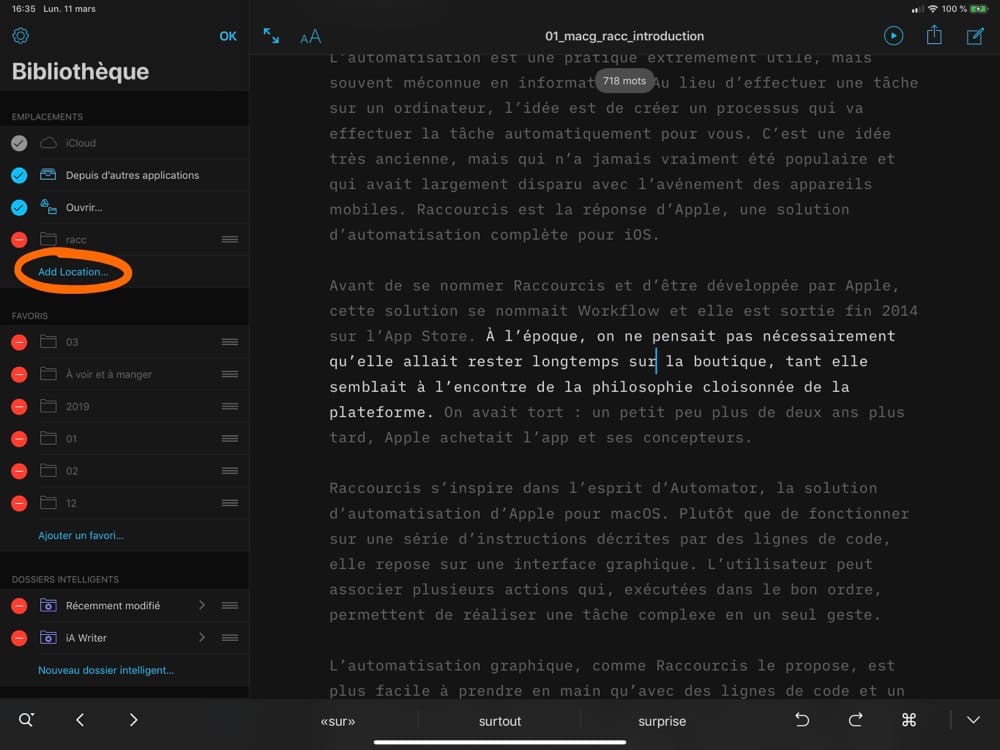
Task: Delete favorite 02 with red minus
Action: point(19,471)
